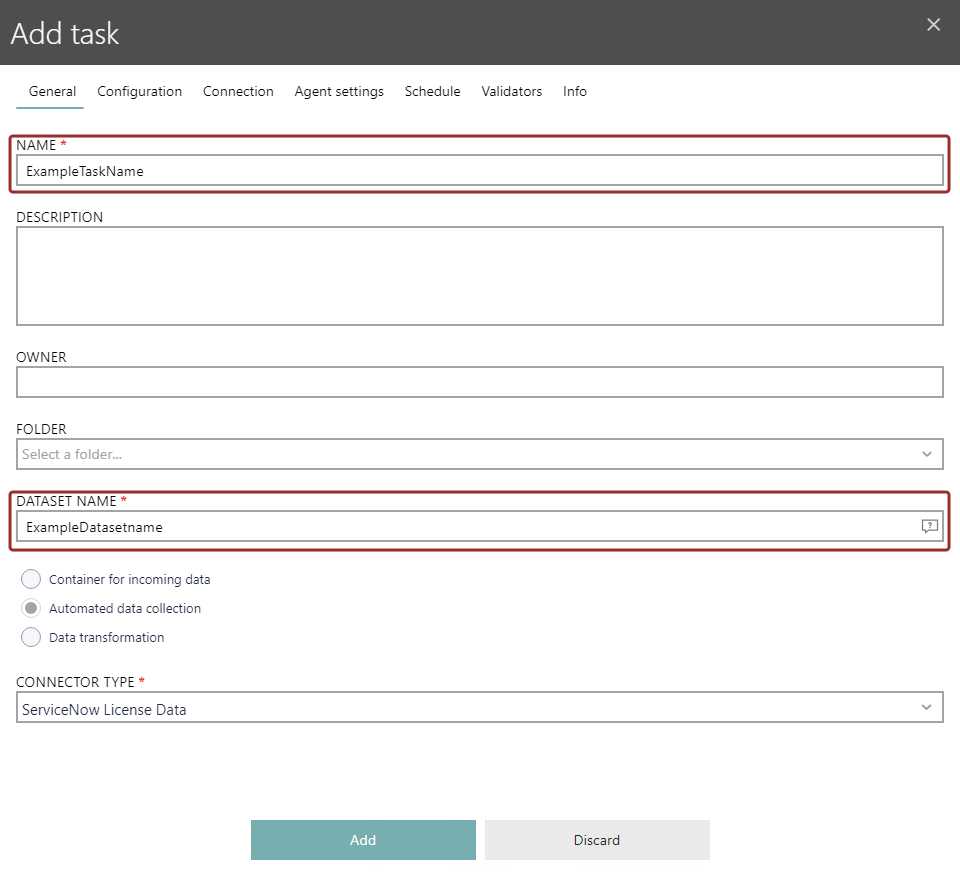Select Data transformation as task type
Image resolution: width=960 pixels, height=876 pixels.
coord(30,637)
